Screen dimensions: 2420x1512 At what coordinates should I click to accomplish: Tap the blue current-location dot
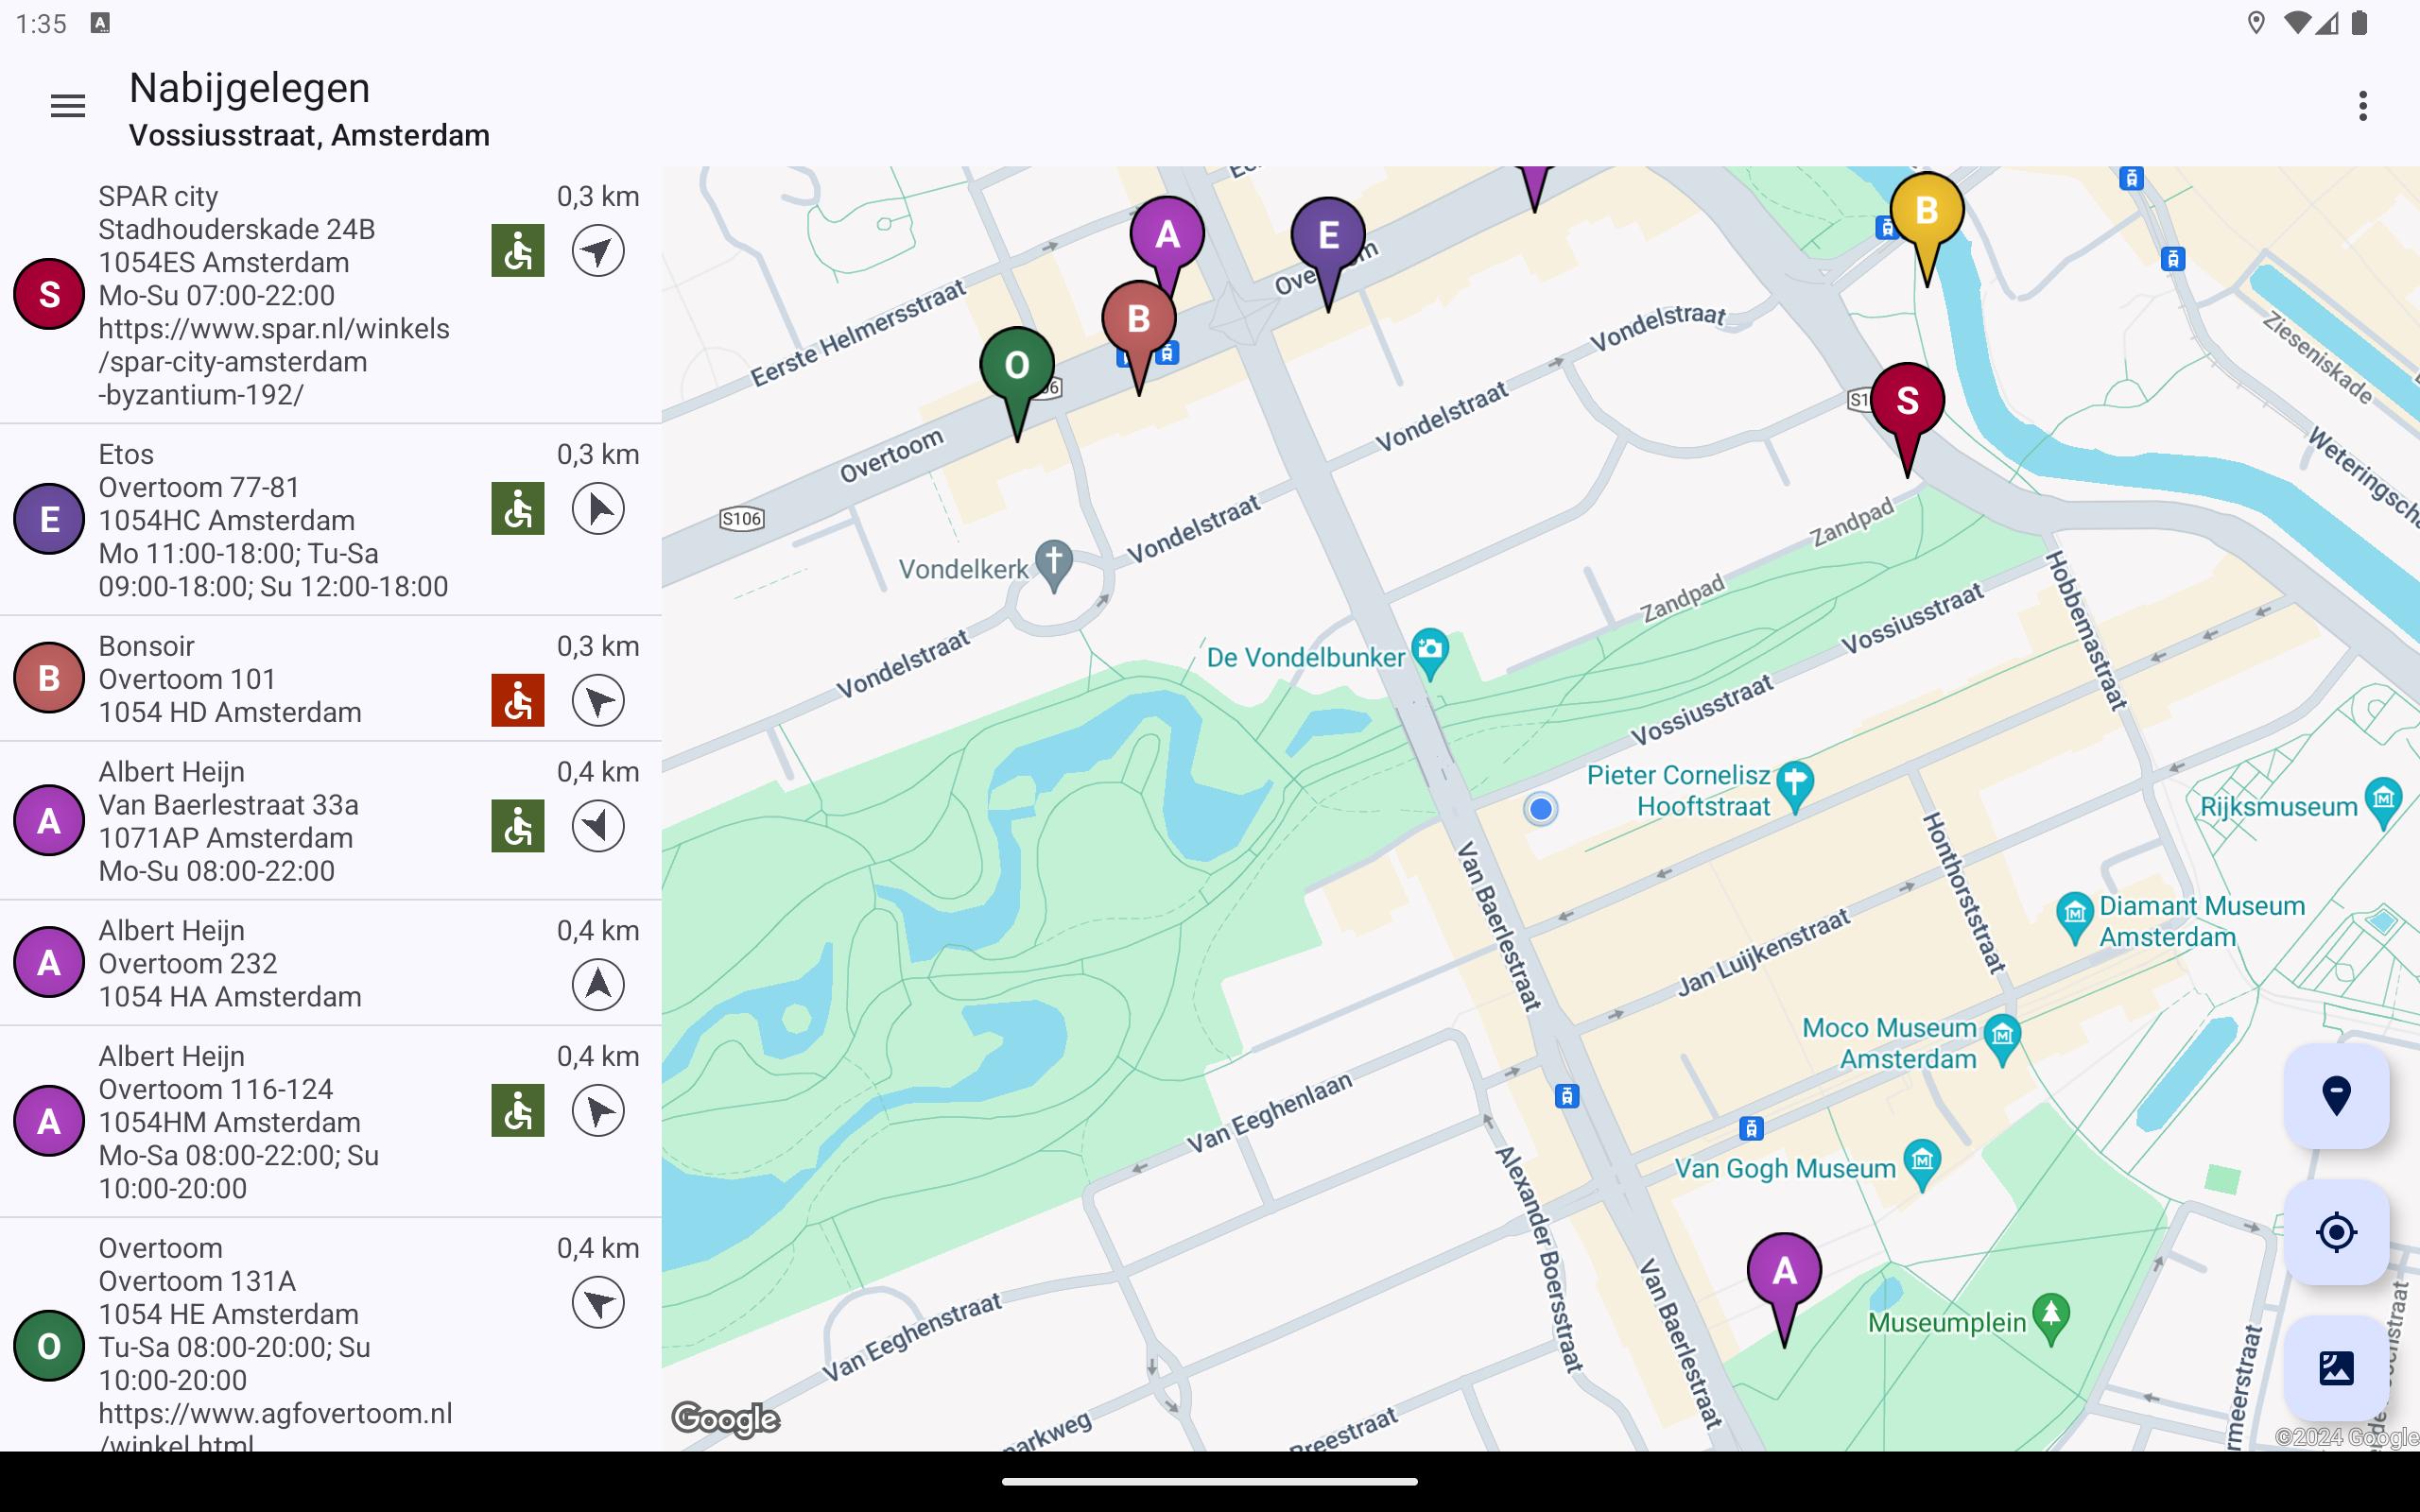tap(1541, 808)
